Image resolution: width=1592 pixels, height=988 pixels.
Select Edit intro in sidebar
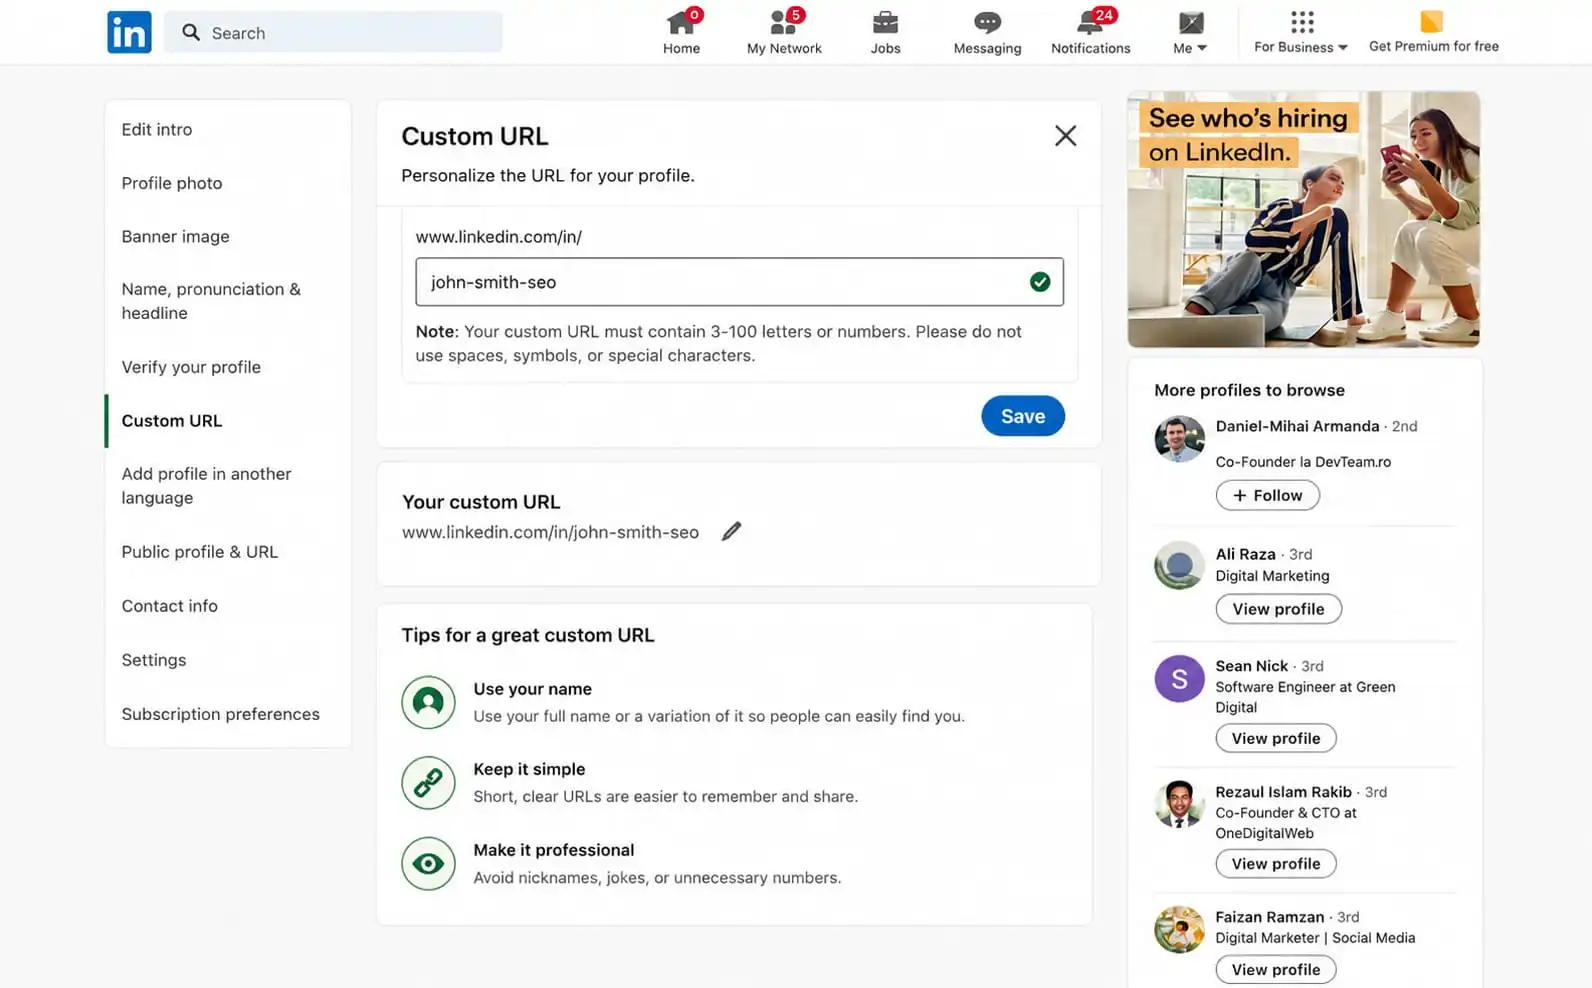click(x=157, y=129)
